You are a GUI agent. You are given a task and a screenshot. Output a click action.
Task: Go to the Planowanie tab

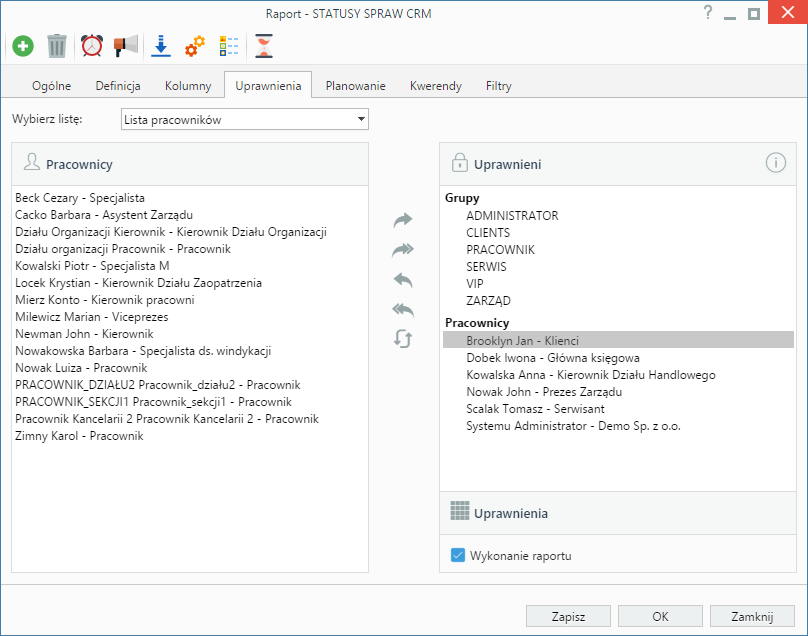[x=356, y=86]
